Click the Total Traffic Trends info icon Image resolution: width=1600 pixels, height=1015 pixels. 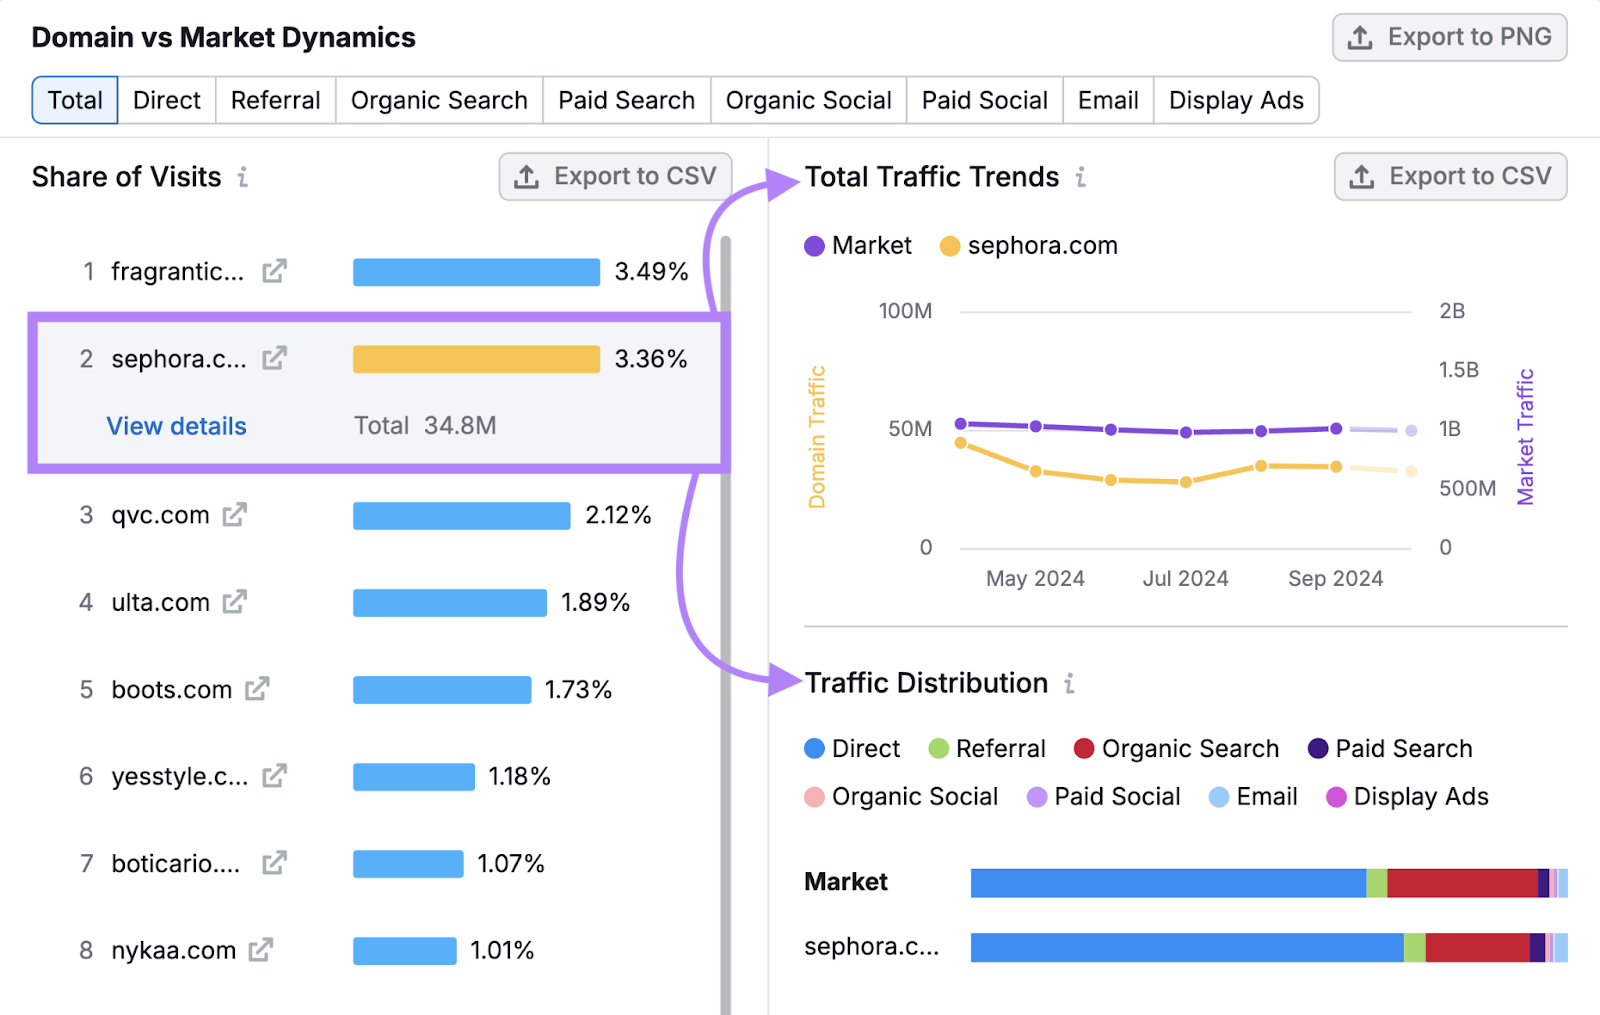click(x=1080, y=178)
